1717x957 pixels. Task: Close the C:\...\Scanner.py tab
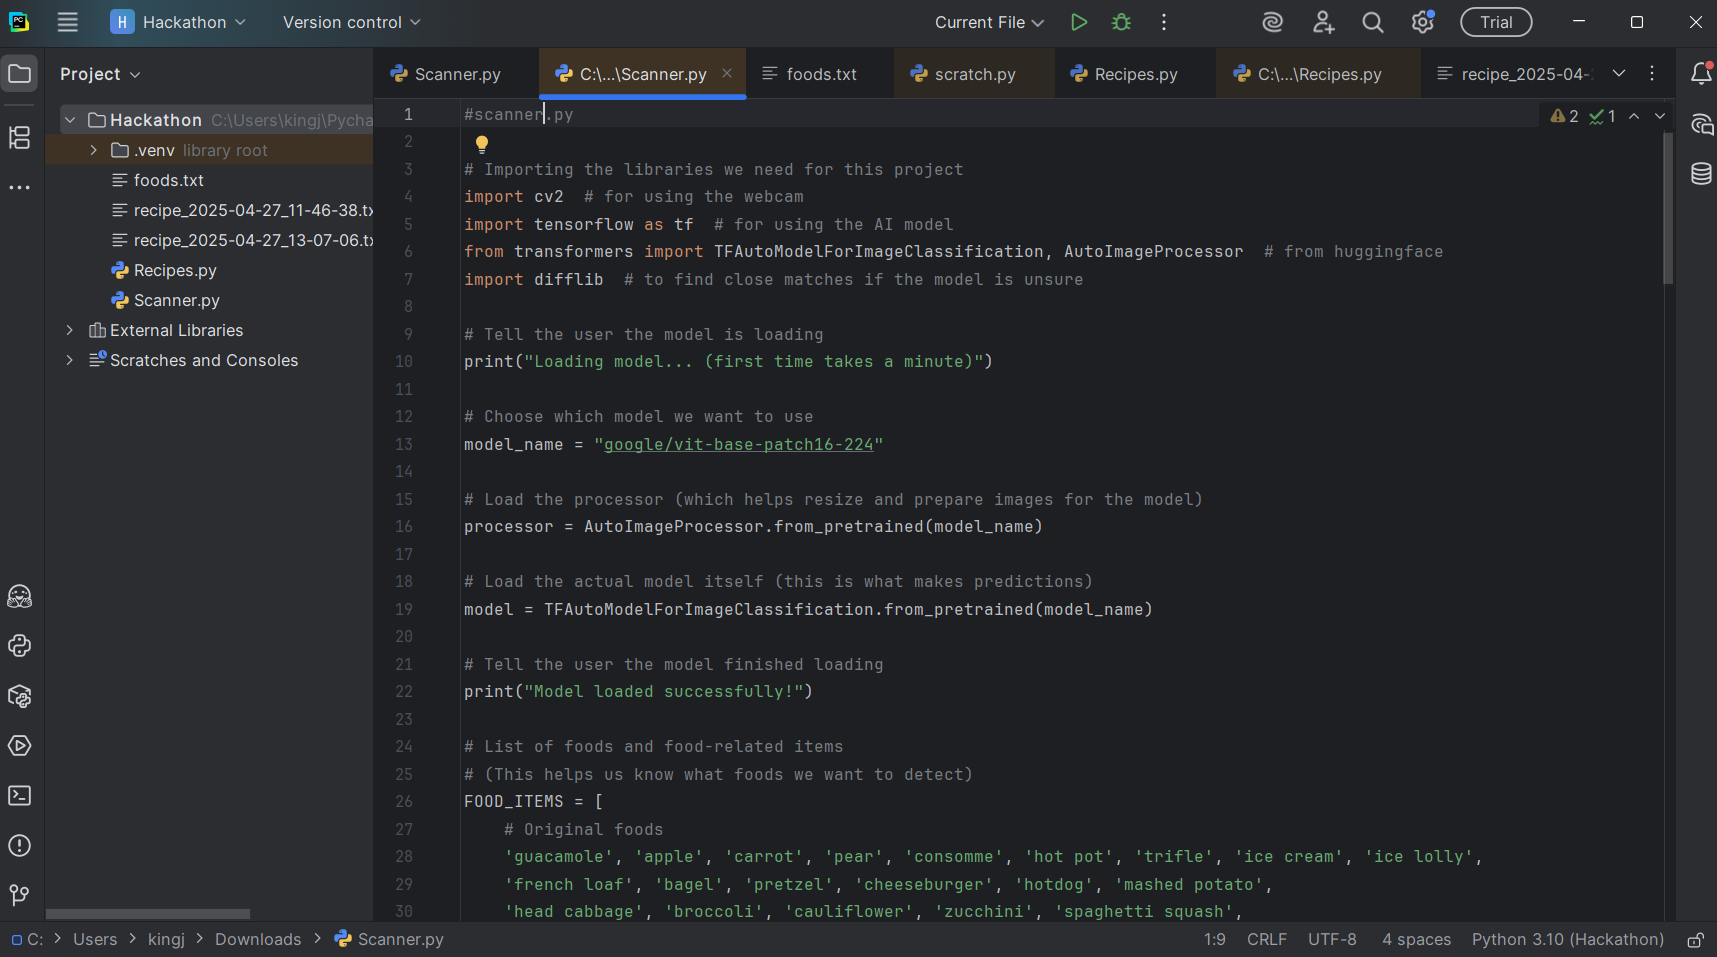click(727, 73)
